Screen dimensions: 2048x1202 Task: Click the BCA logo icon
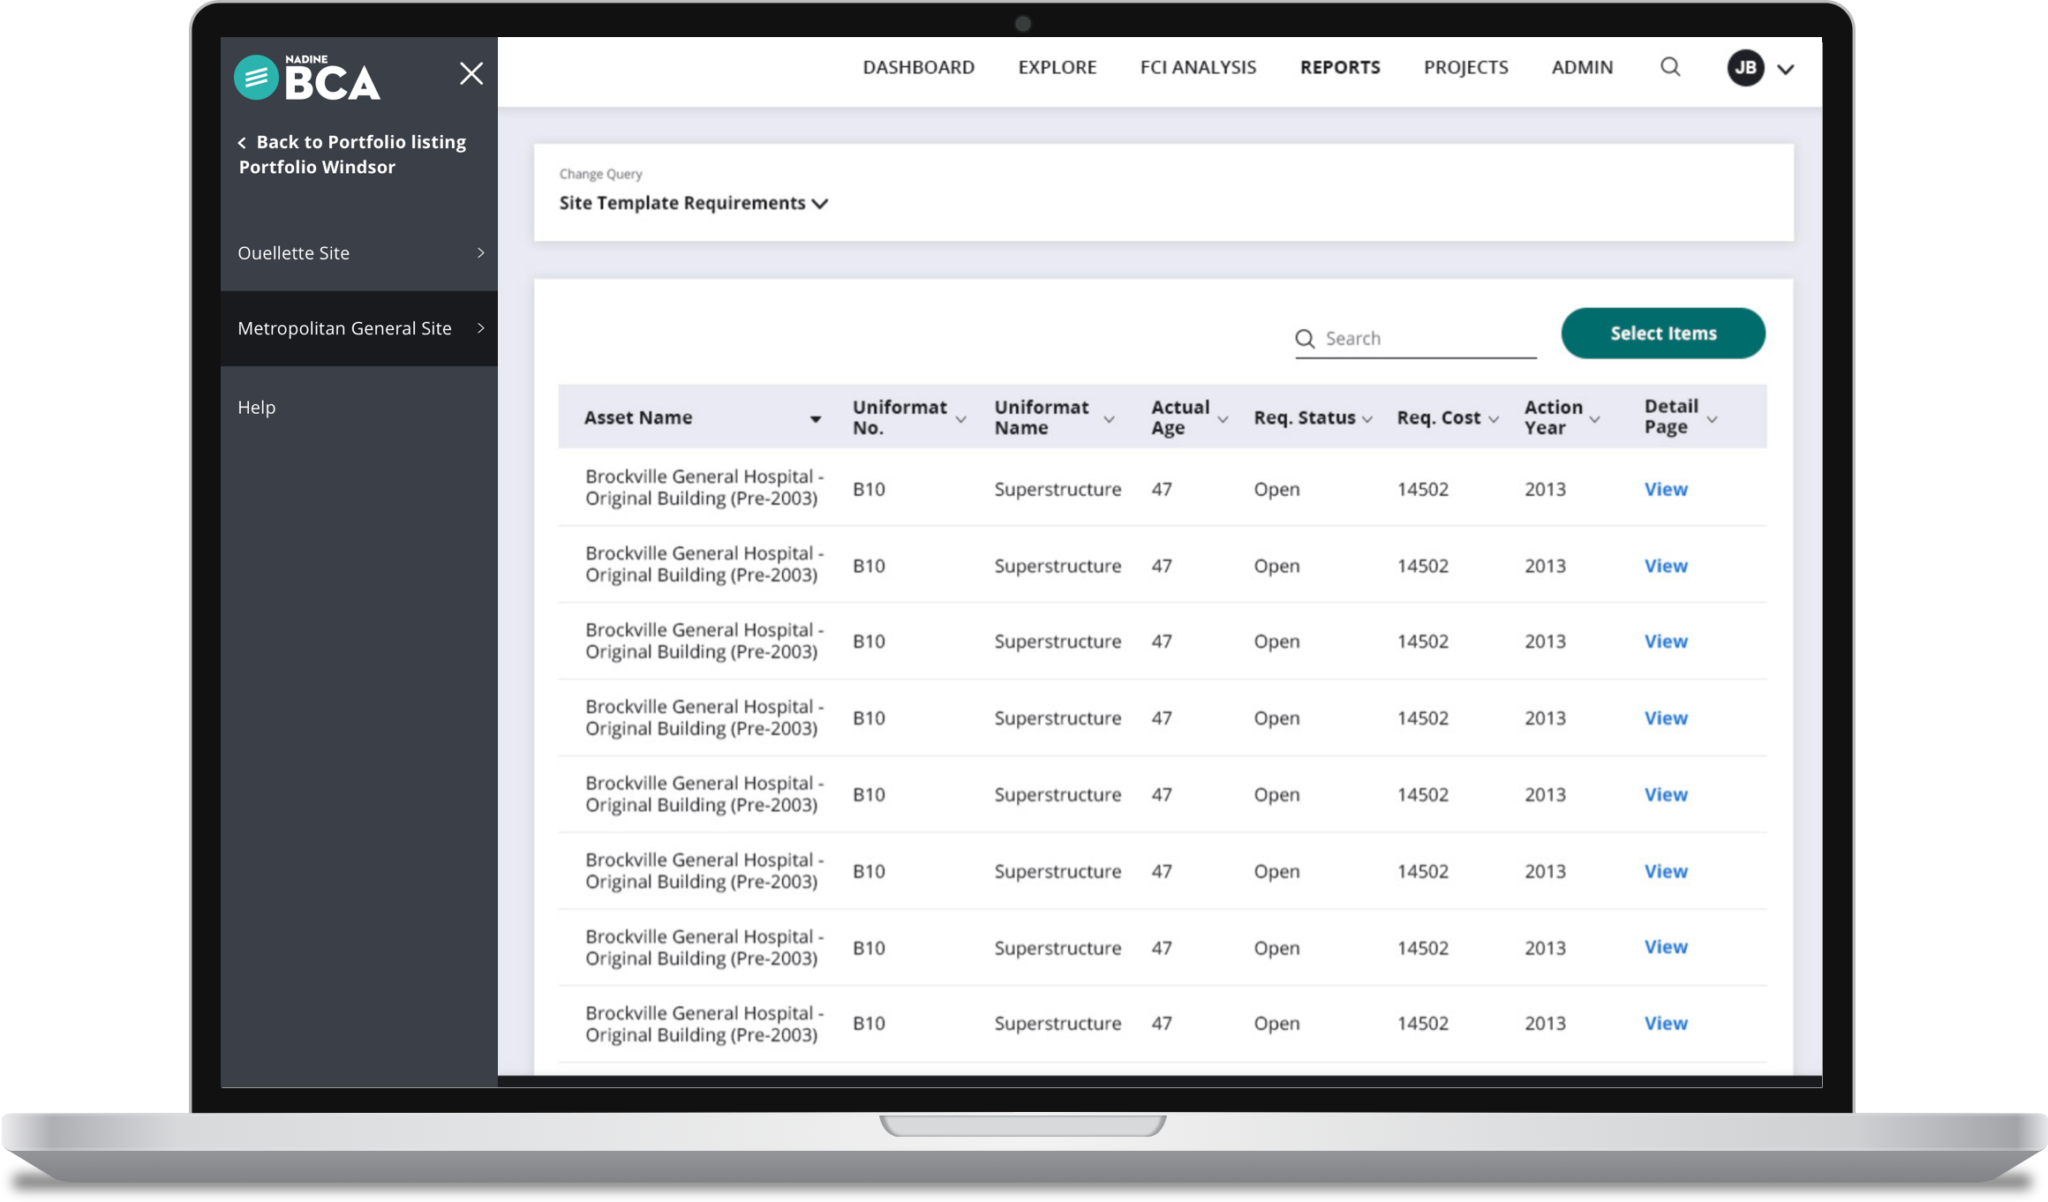(256, 77)
